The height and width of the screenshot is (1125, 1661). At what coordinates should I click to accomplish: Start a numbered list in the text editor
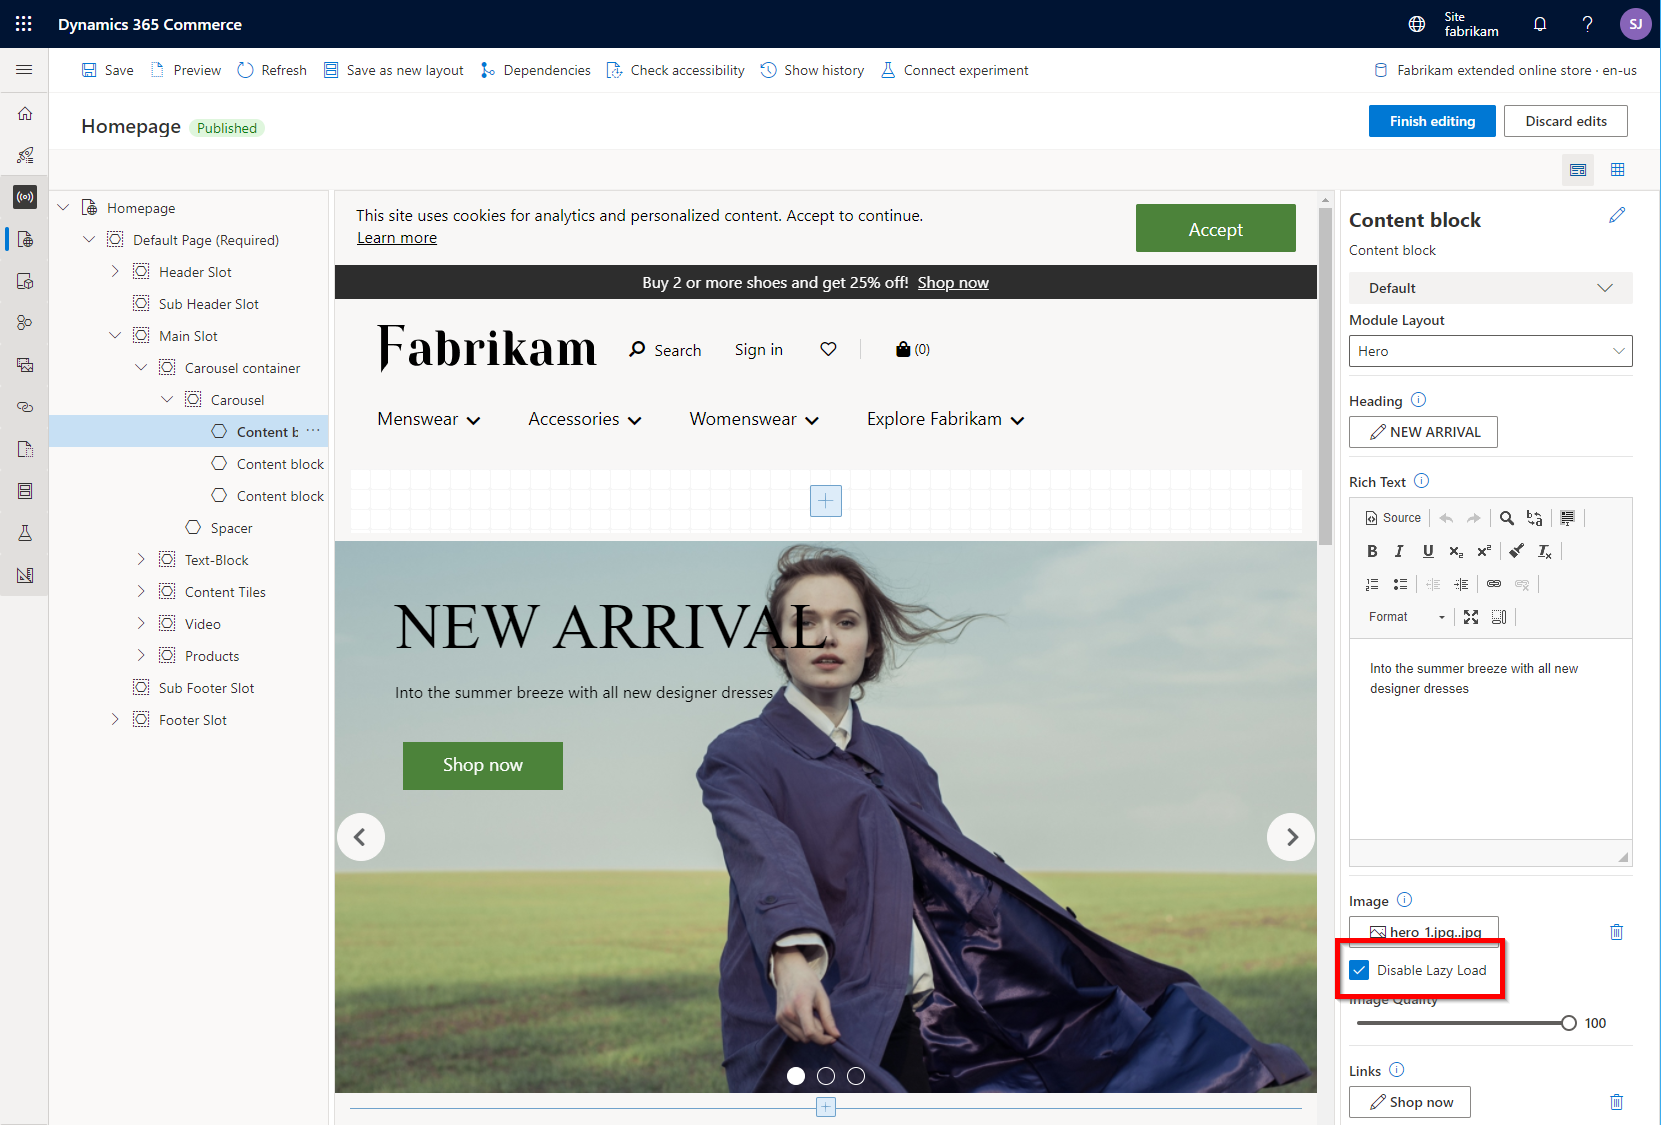[x=1371, y=584]
